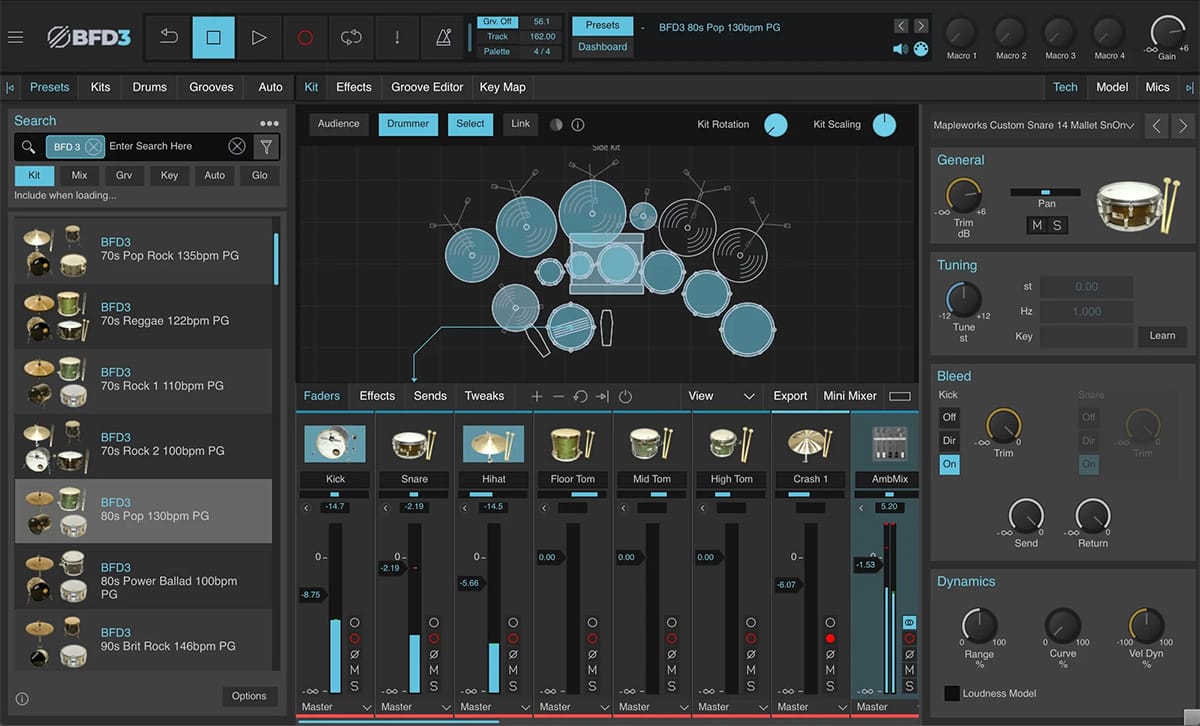This screenshot has height=726, width=1200.
Task: Click the Learn button in the Tuning section
Action: pos(1161,336)
